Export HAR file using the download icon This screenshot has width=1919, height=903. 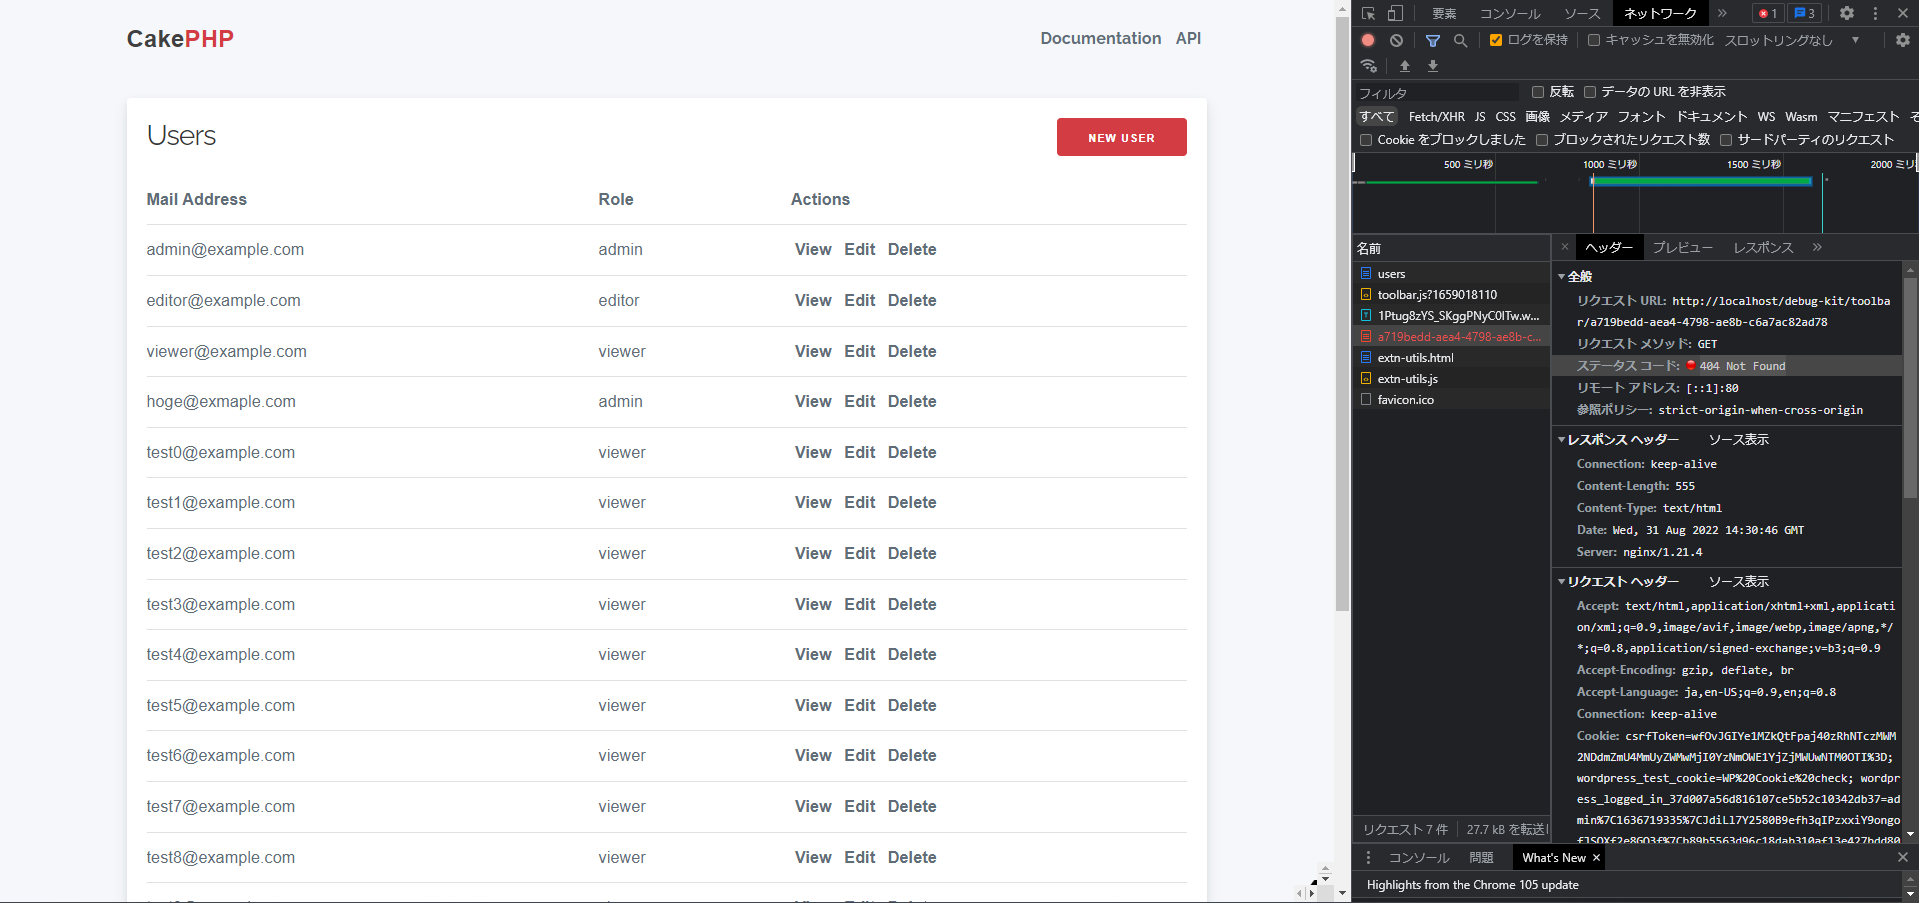pos(1432,66)
